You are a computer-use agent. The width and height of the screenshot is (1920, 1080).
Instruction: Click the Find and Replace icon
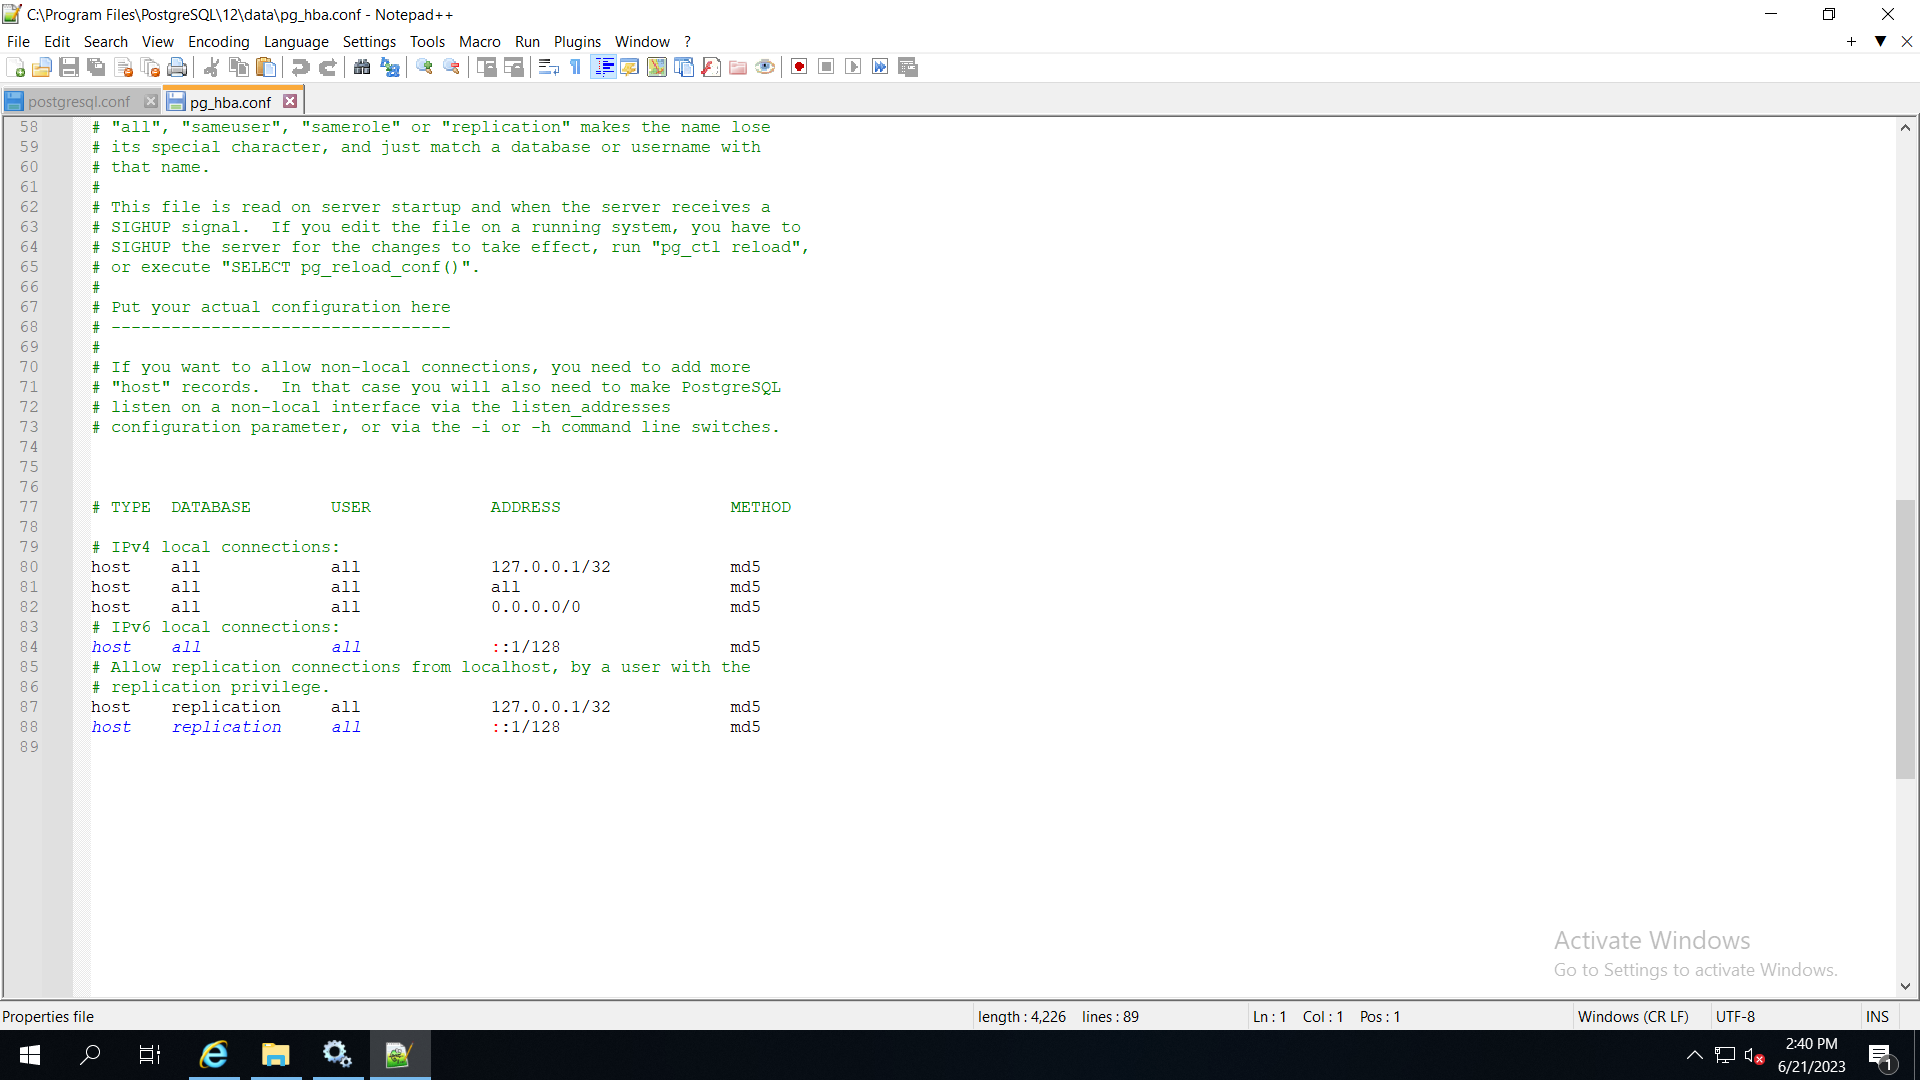pos(390,67)
